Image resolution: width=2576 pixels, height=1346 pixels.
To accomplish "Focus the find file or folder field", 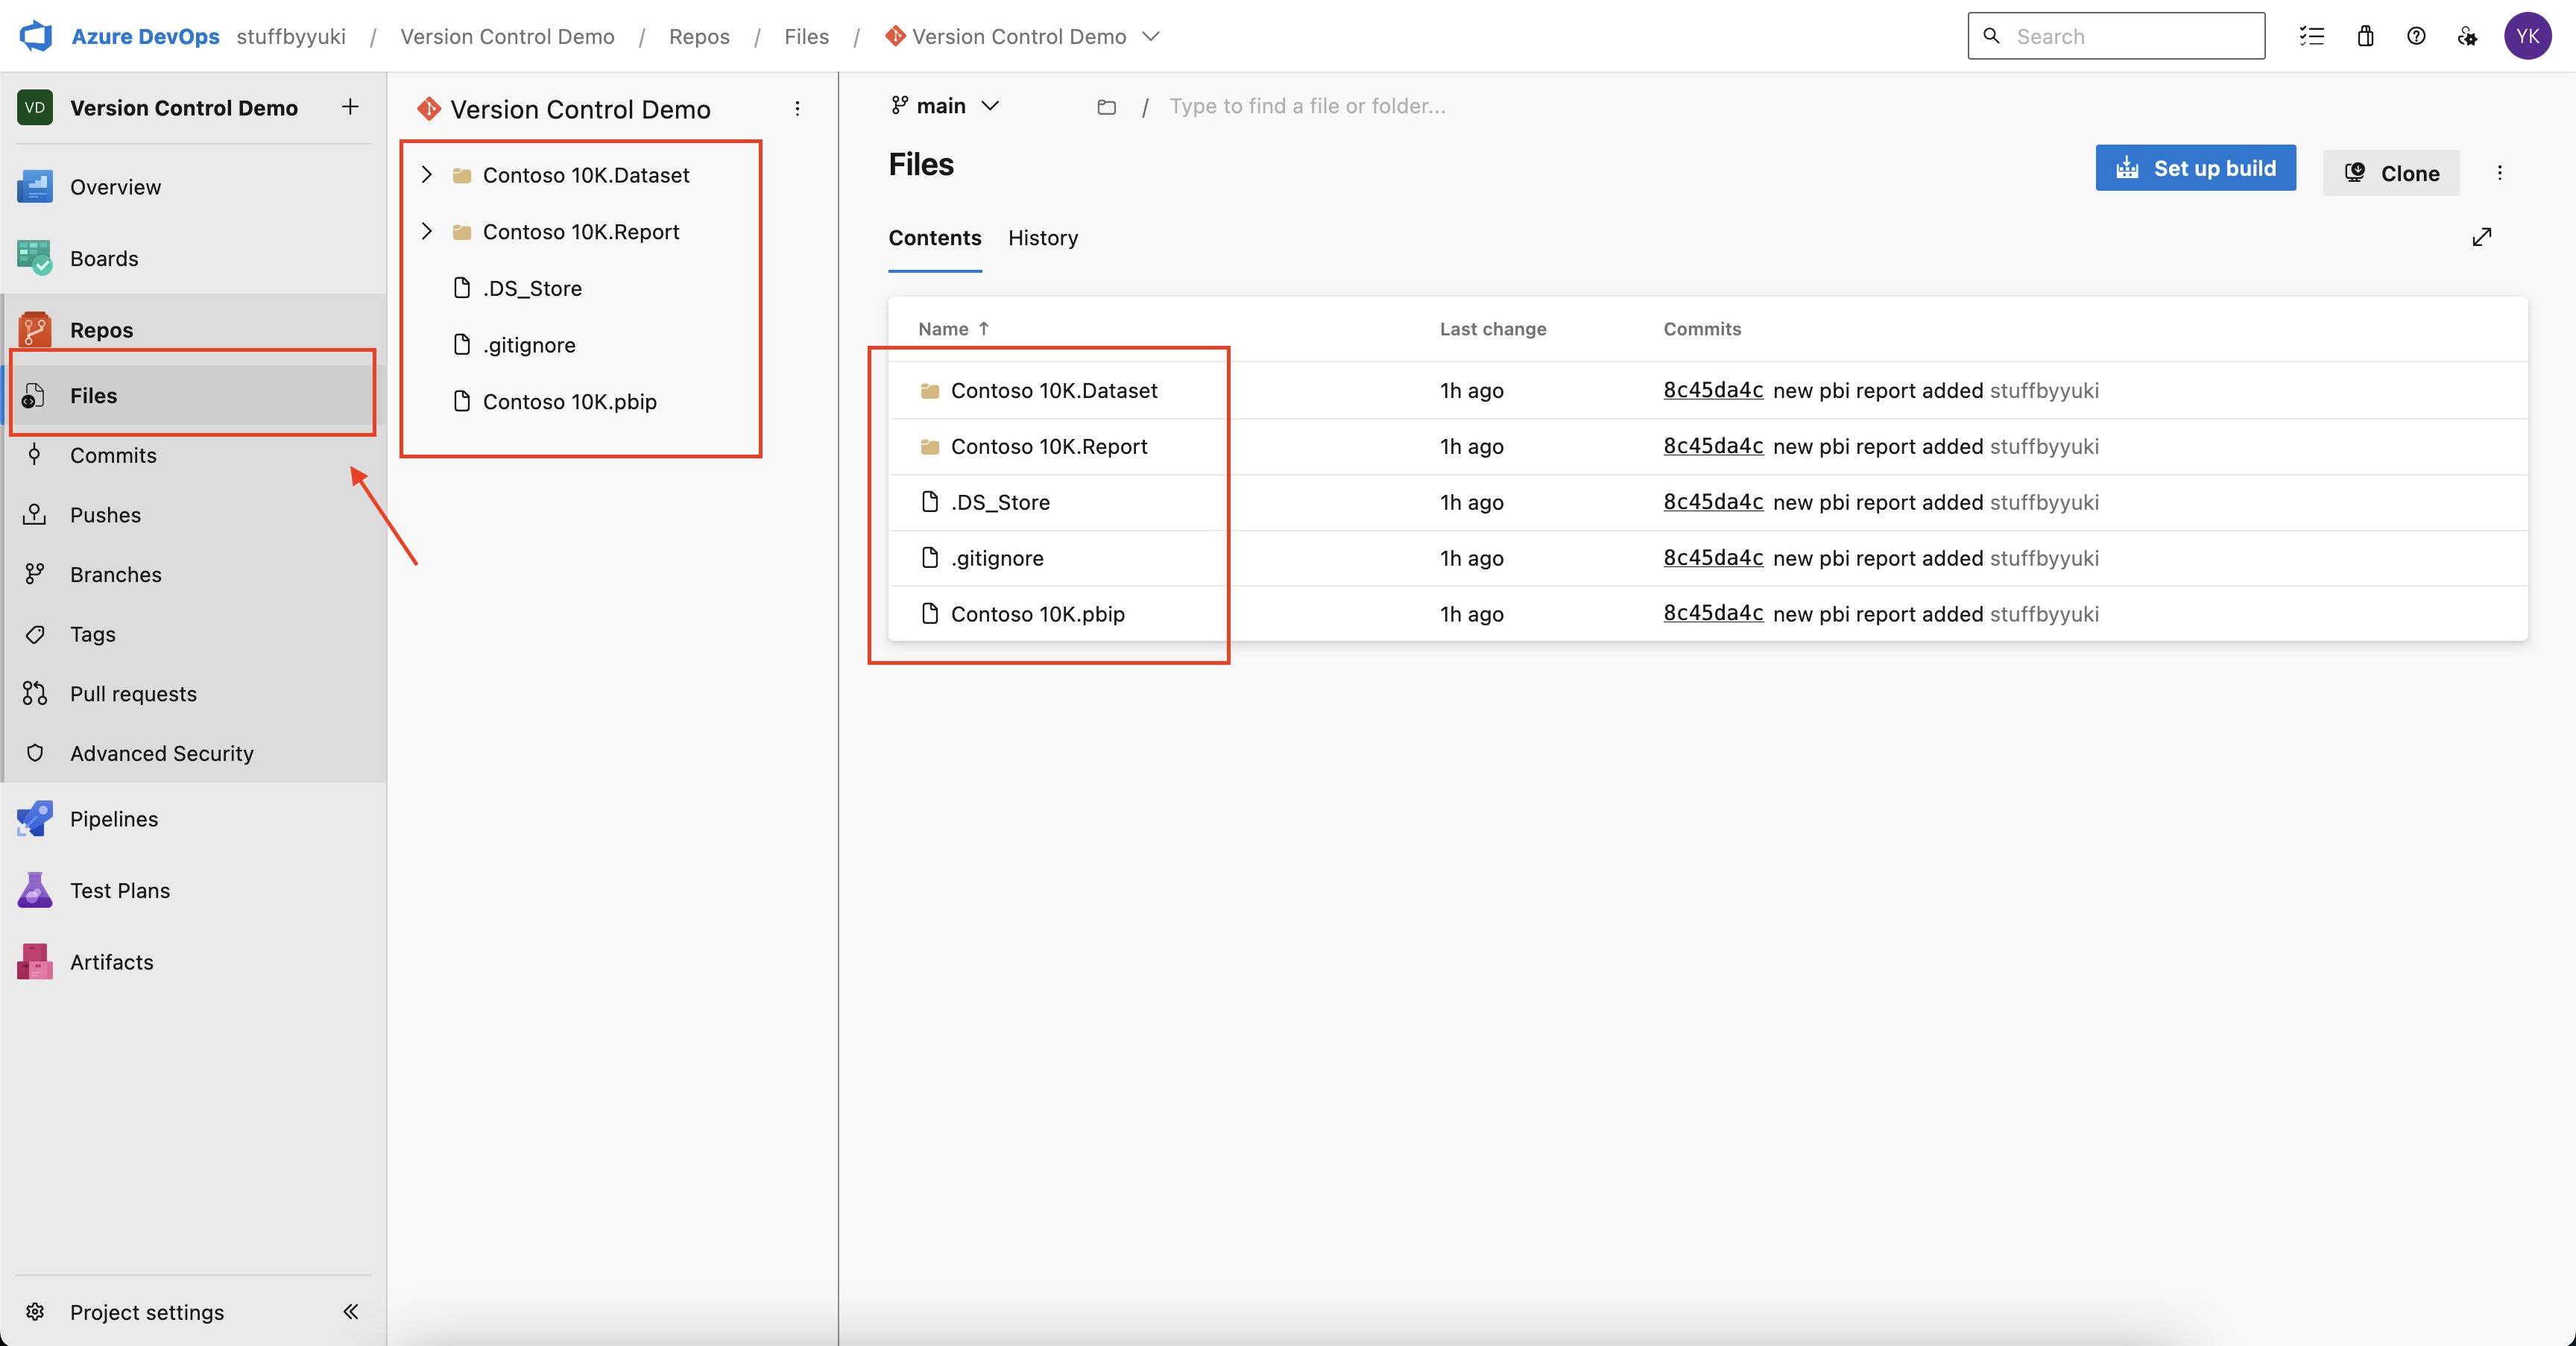I will pyautogui.click(x=1307, y=106).
